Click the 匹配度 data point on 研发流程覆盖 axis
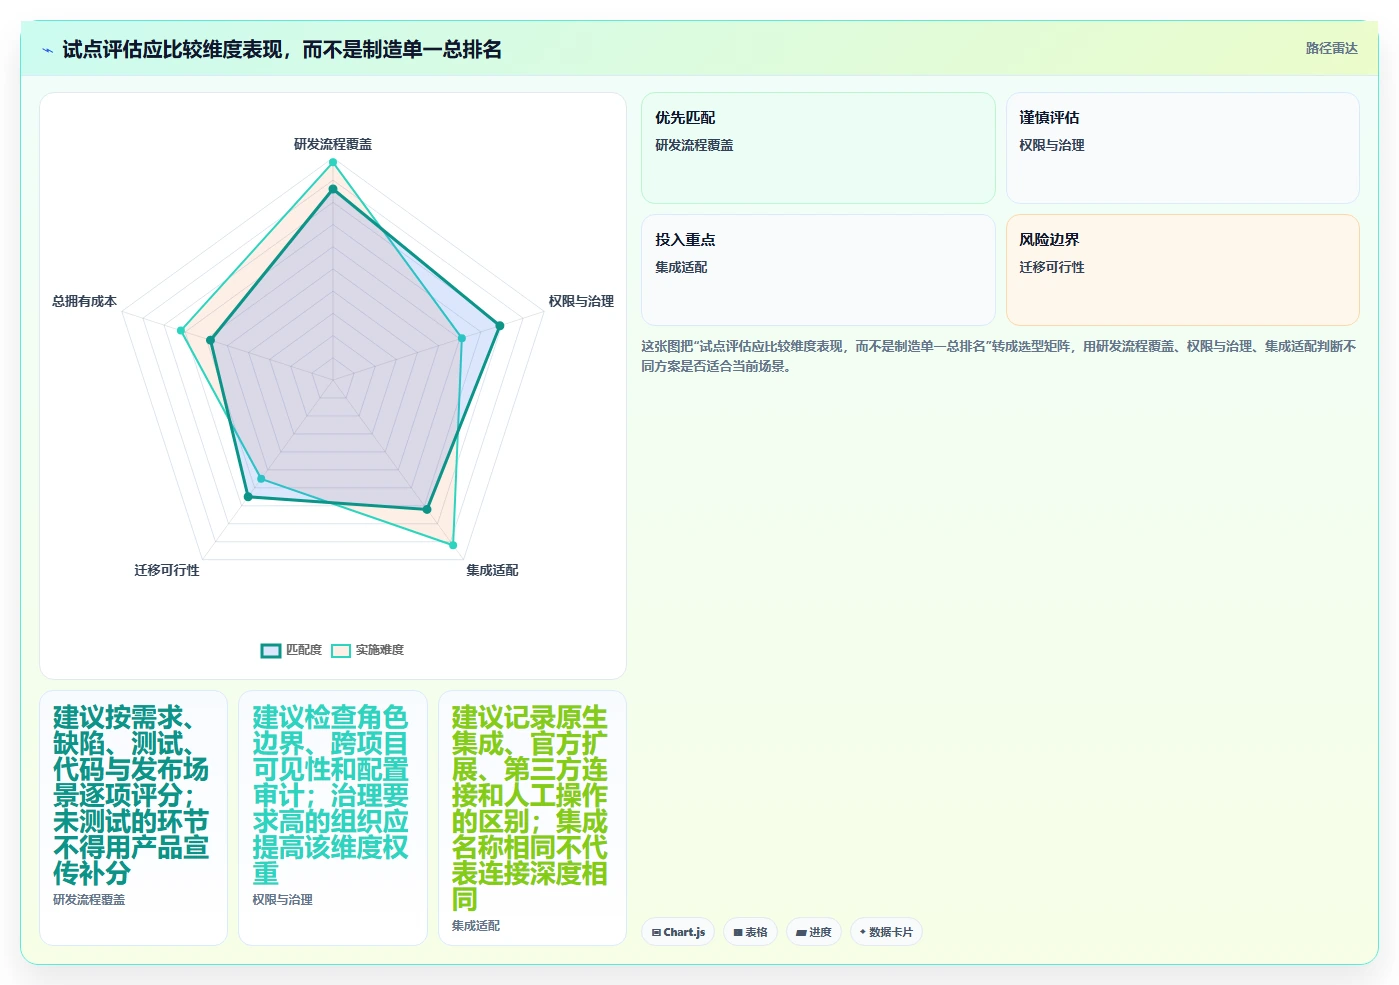Image resolution: width=1399 pixels, height=985 pixels. pos(333,189)
